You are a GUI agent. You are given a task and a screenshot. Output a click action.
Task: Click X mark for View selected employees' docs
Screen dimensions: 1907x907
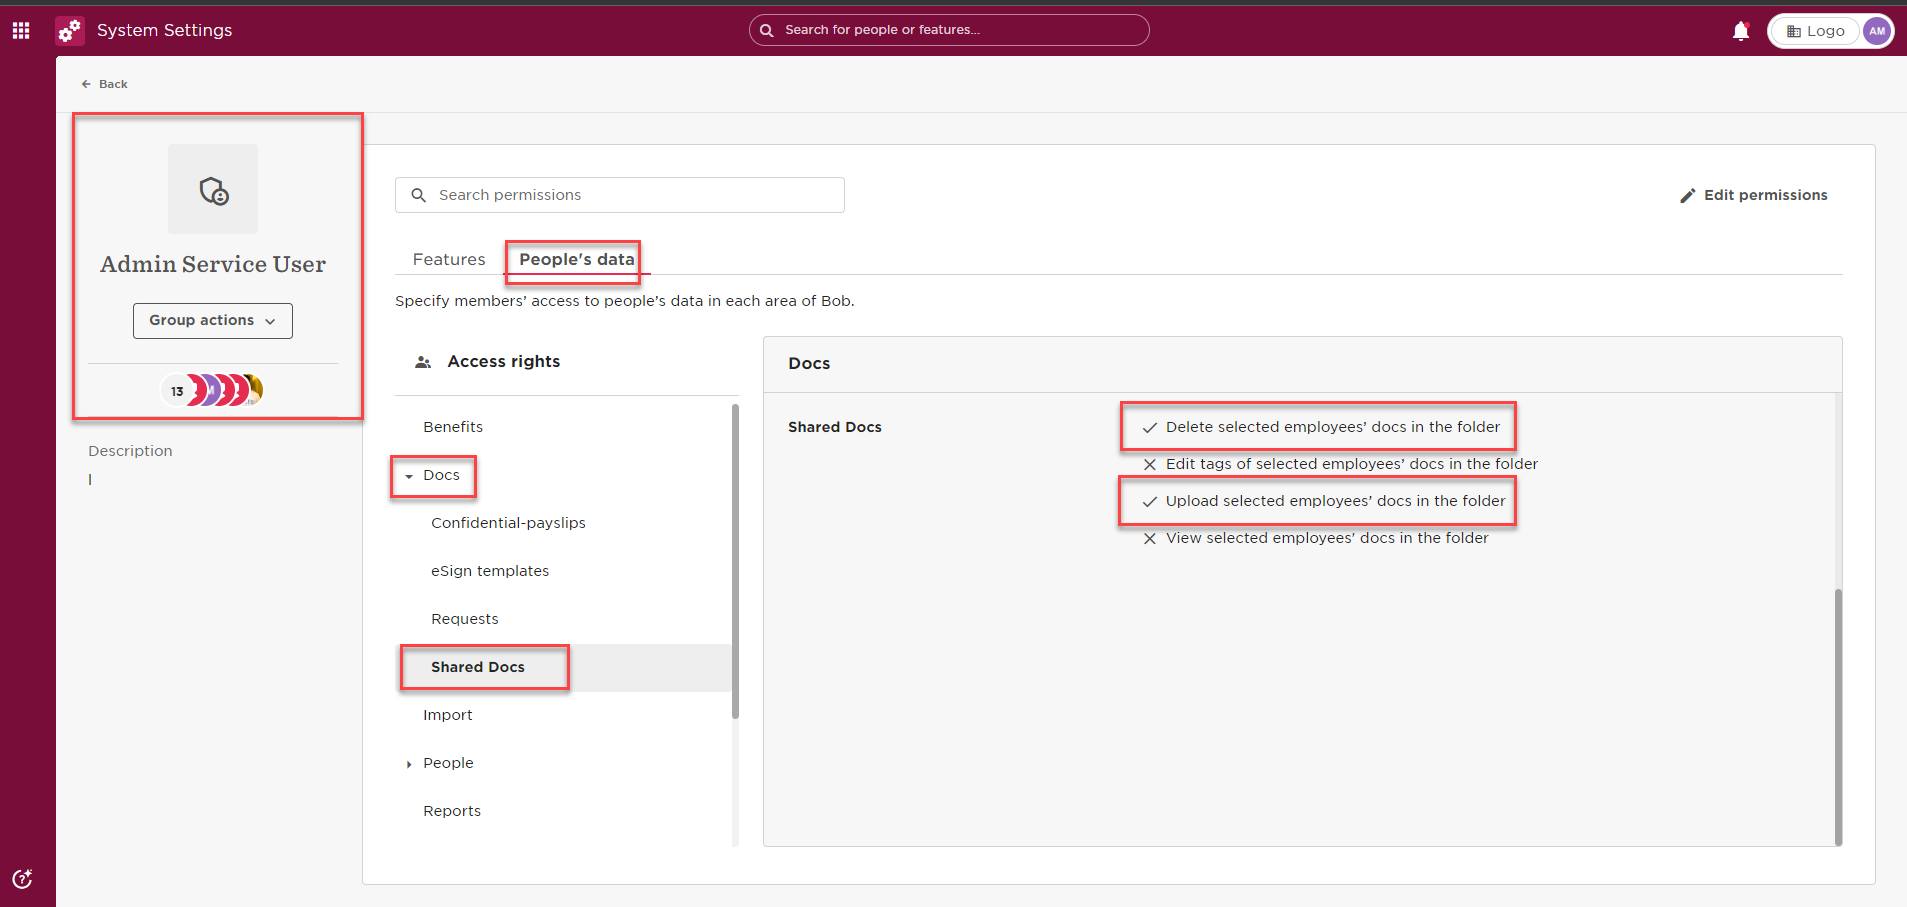click(x=1150, y=538)
